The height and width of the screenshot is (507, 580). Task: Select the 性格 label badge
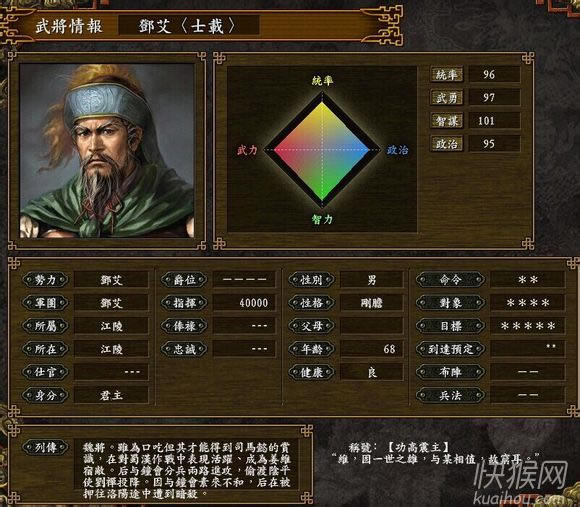tap(311, 303)
